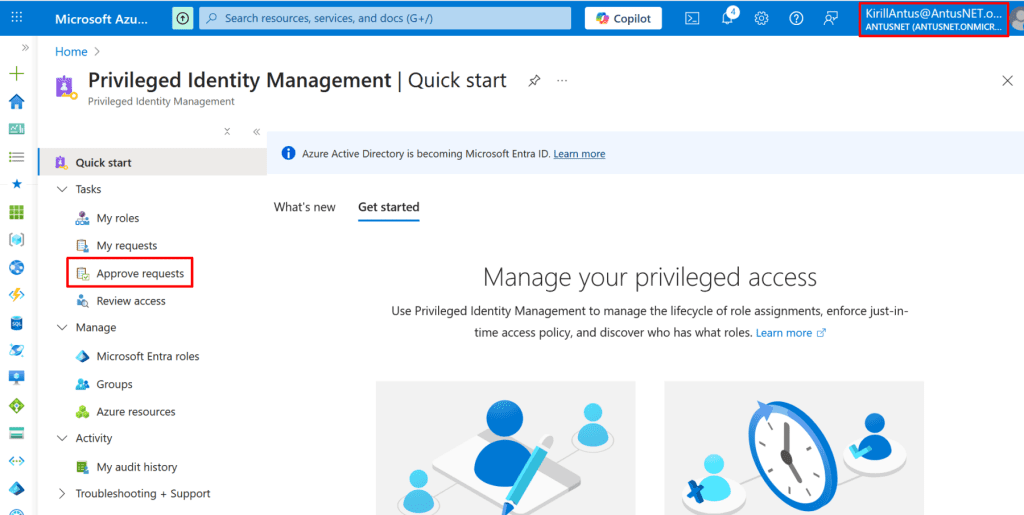Click the Create a resource plus icon
This screenshot has width=1024, height=515.
(16, 74)
